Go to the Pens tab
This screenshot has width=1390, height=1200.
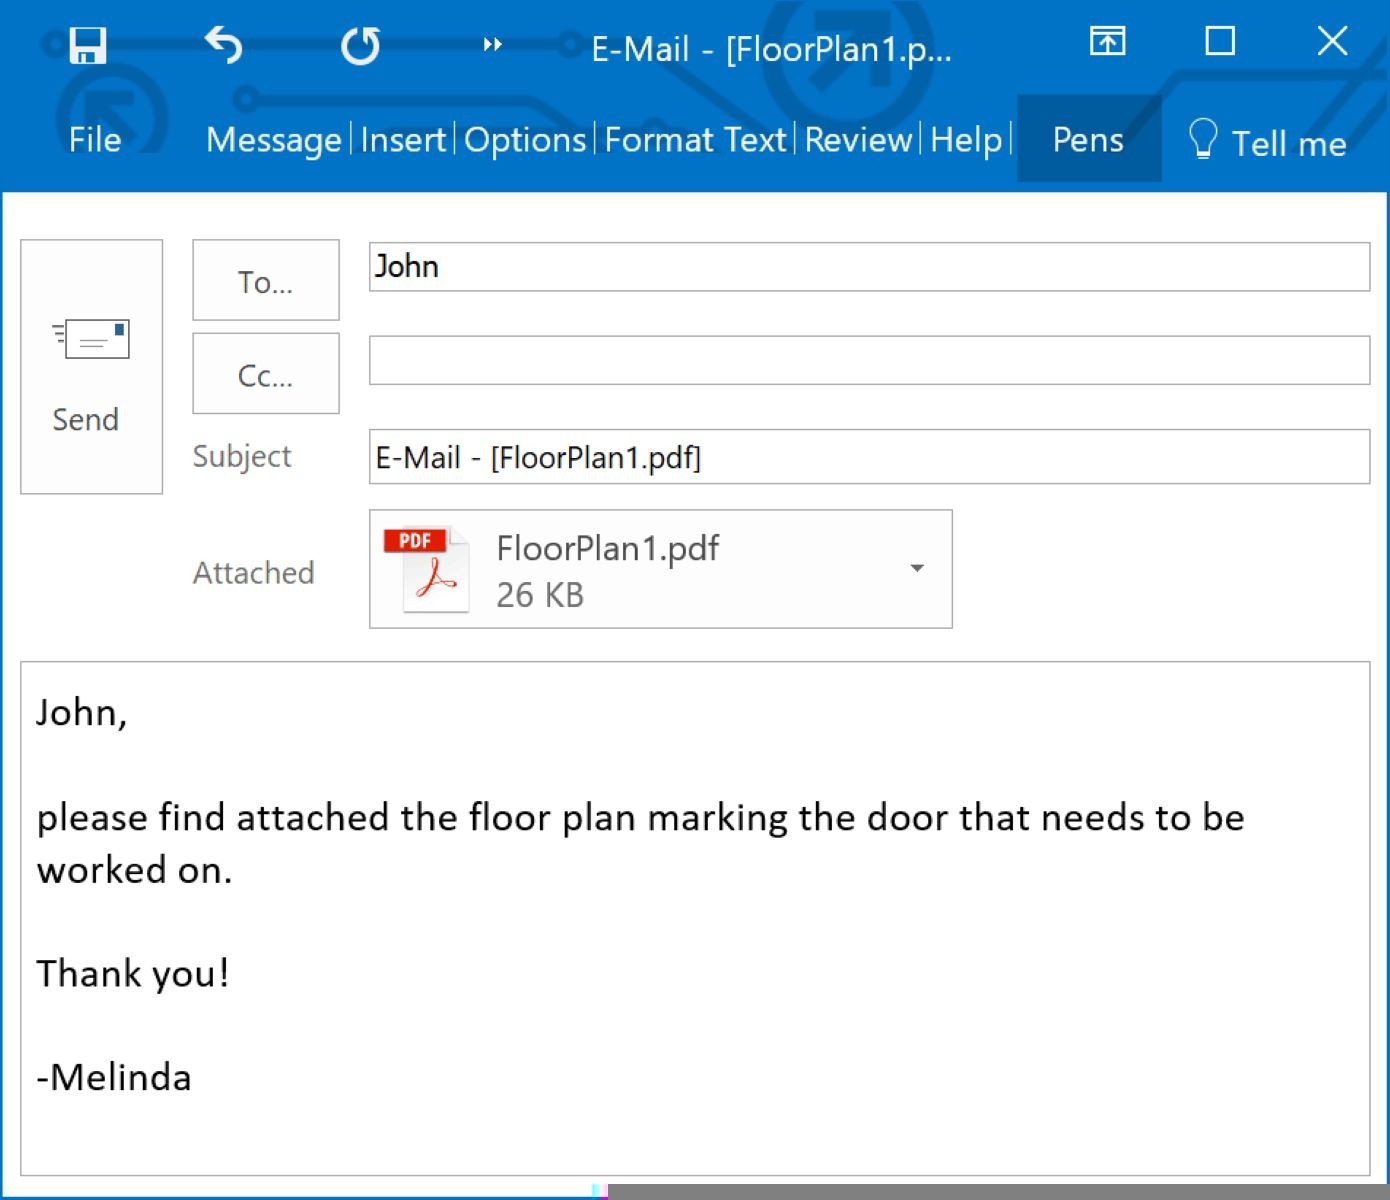point(1088,140)
